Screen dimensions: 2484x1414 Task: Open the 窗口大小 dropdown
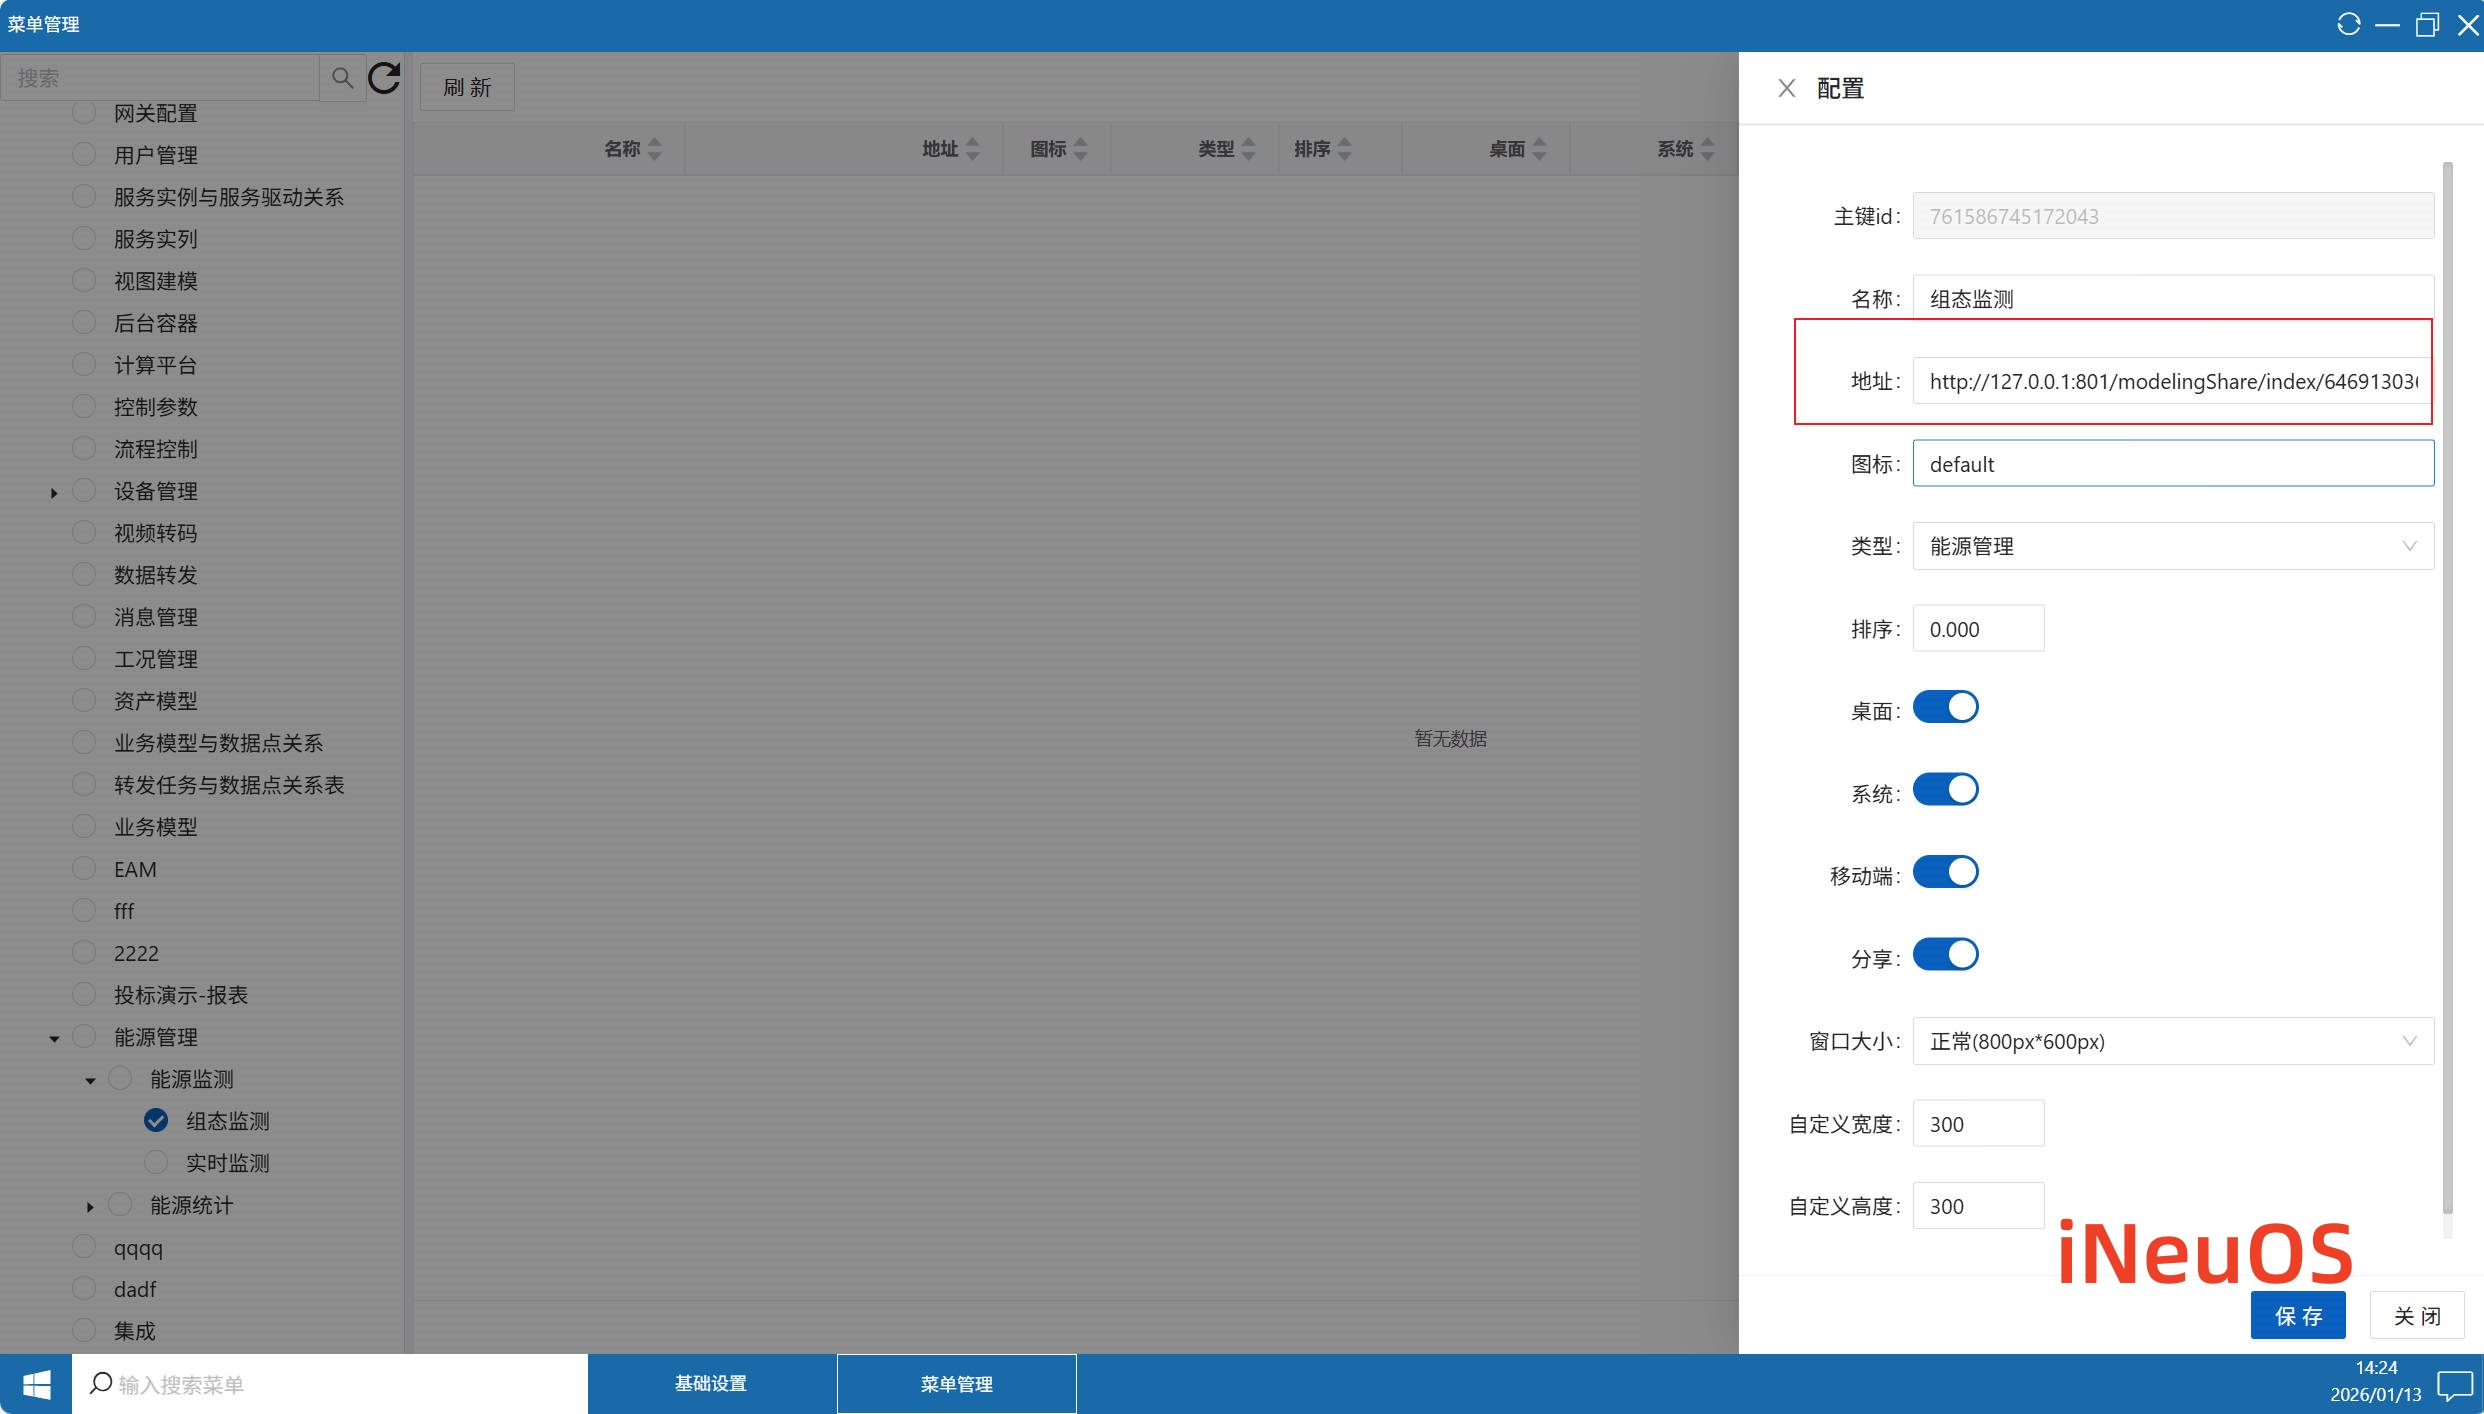2172,1041
